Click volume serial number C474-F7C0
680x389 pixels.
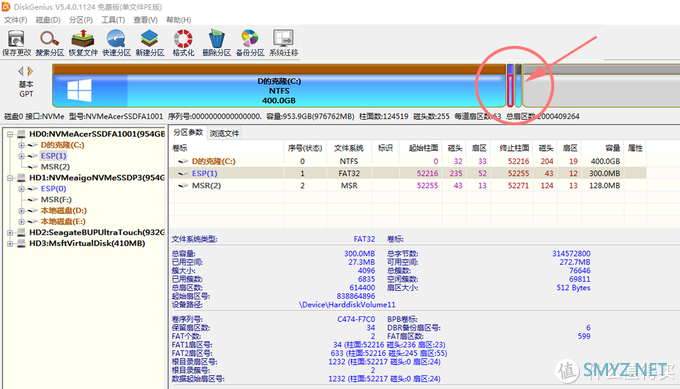(356, 319)
